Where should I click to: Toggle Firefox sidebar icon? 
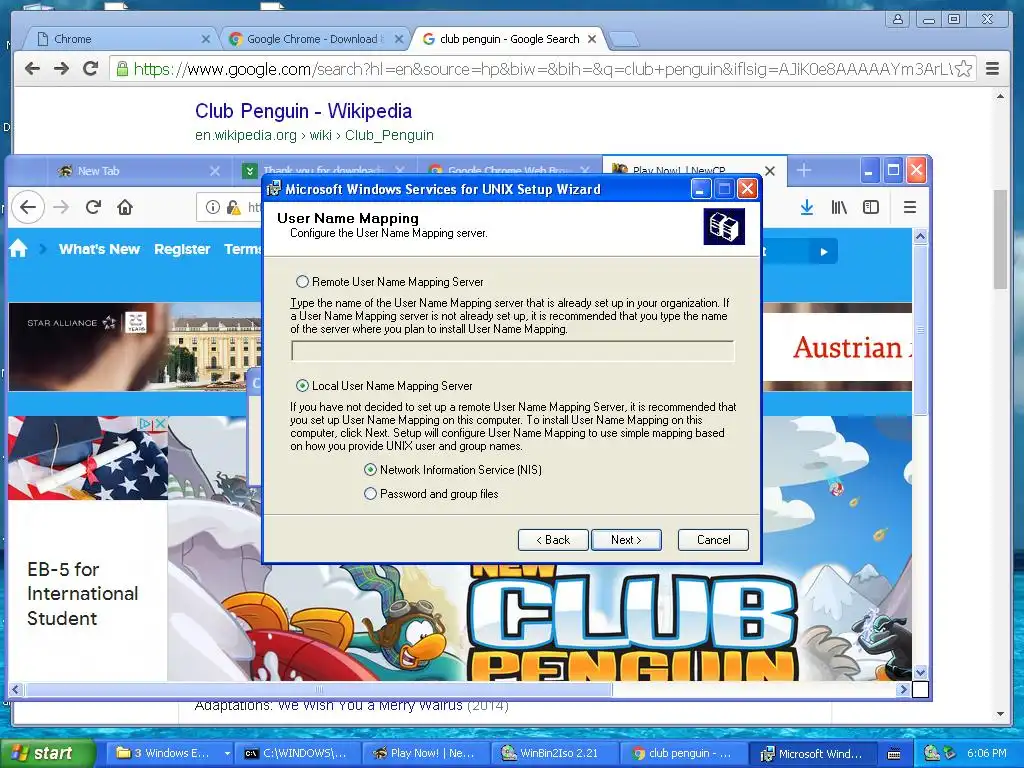pos(871,208)
